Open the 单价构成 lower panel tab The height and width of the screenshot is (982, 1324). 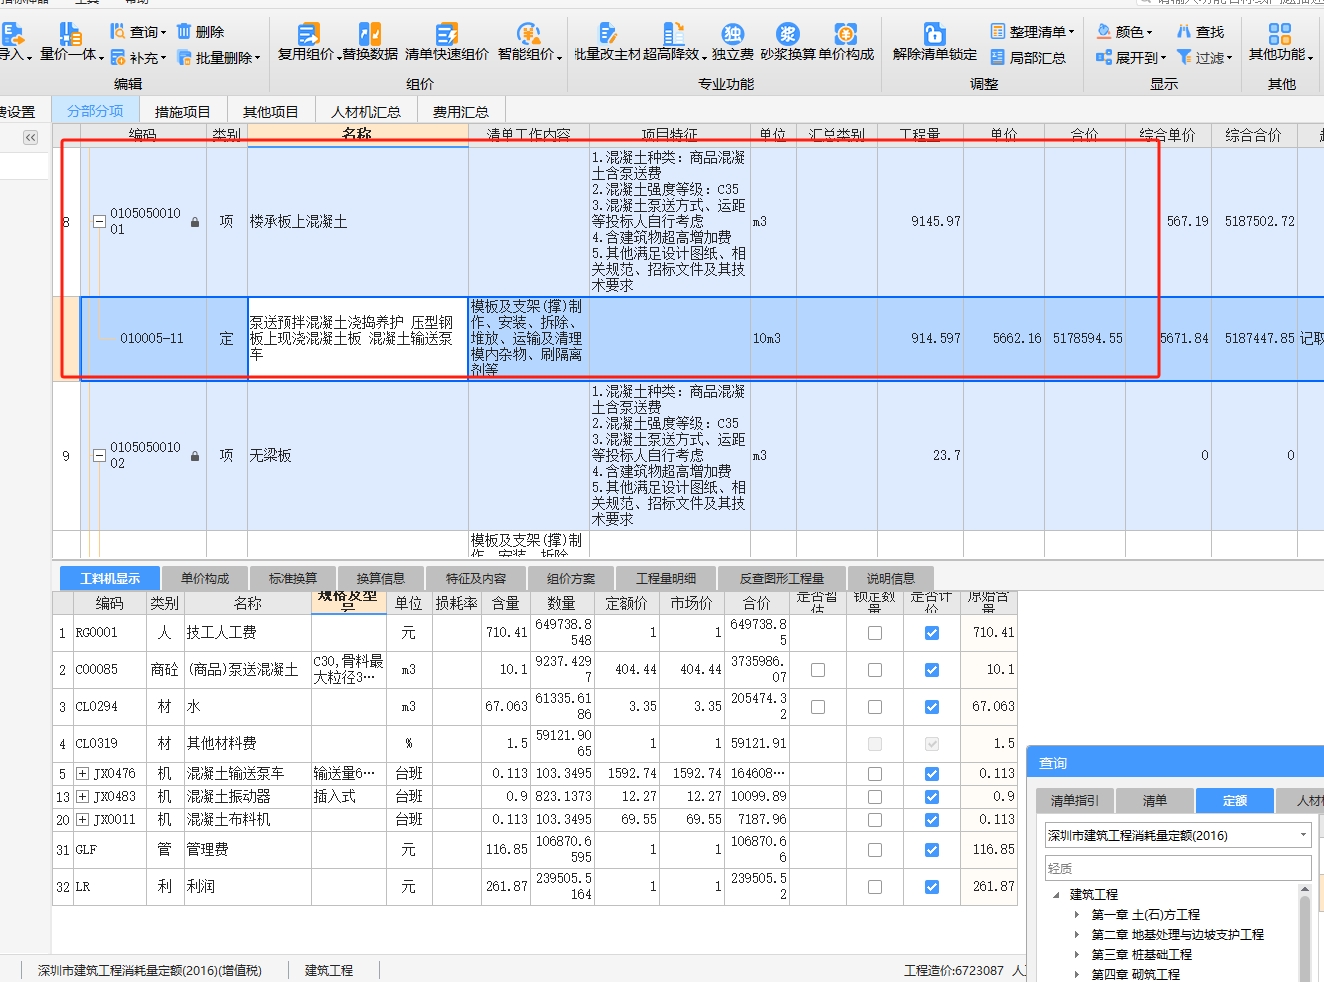click(205, 578)
